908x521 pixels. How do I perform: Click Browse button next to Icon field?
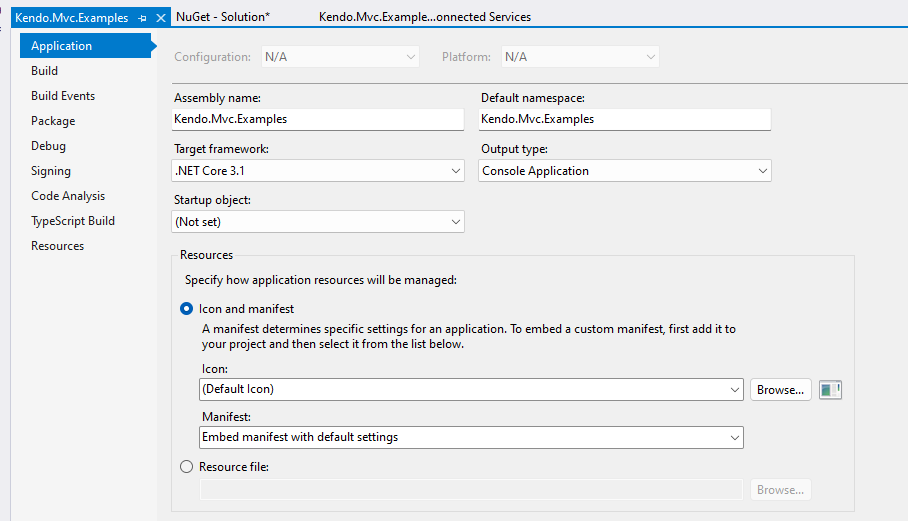click(x=780, y=390)
